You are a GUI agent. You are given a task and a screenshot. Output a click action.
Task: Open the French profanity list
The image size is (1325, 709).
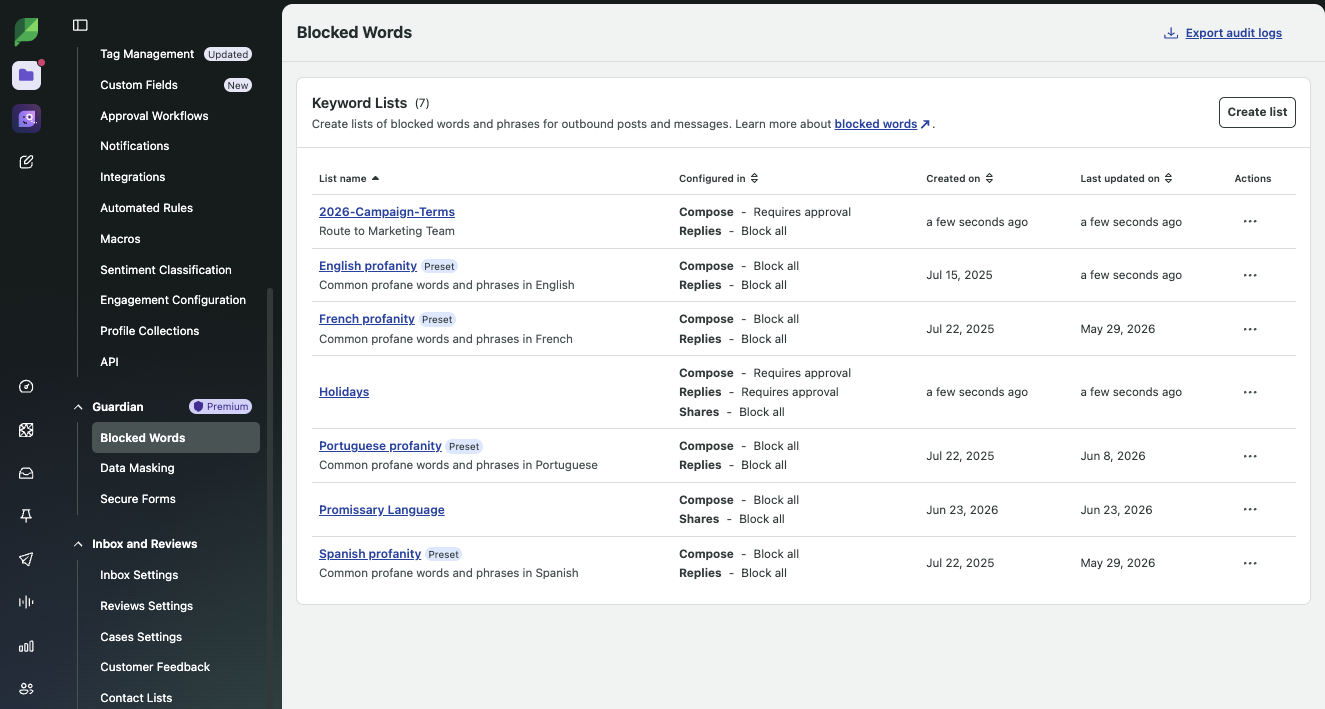point(367,319)
